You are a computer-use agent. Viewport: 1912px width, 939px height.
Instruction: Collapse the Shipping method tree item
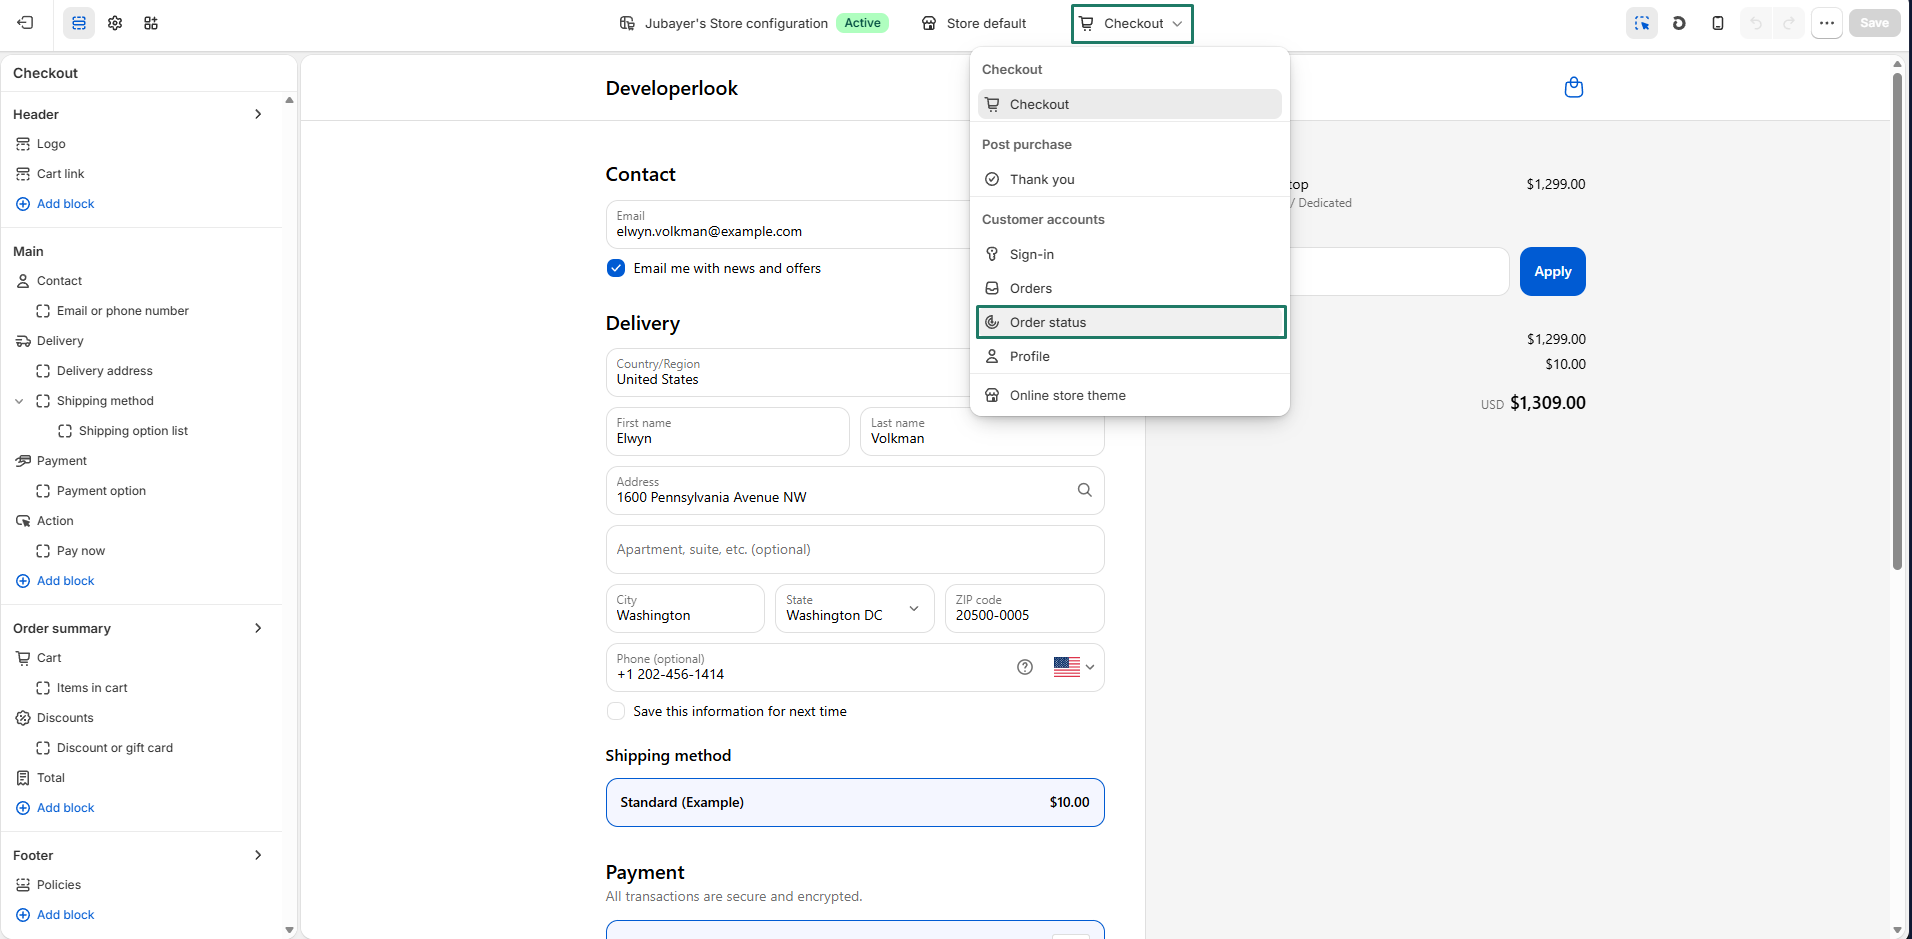coord(19,401)
